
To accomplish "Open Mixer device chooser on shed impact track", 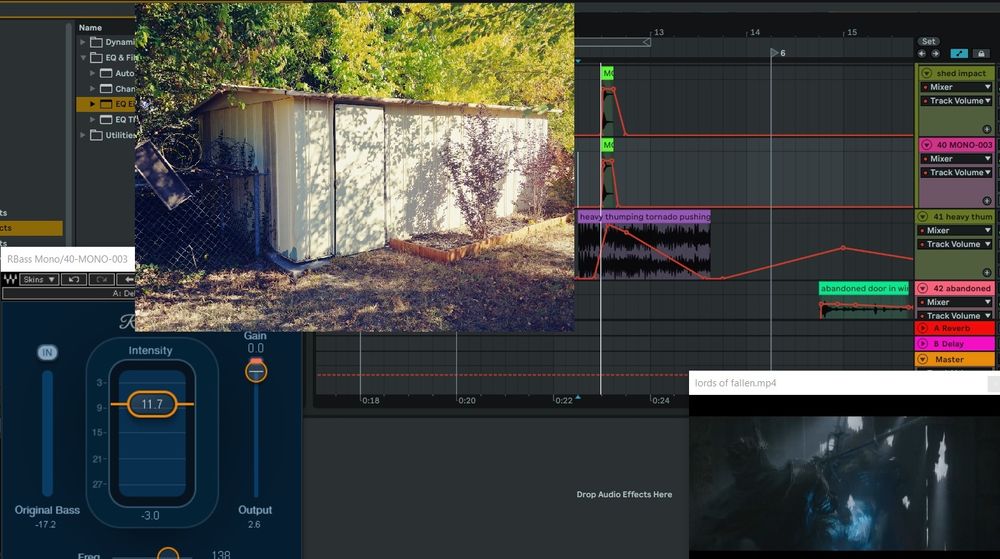I will click(x=957, y=87).
